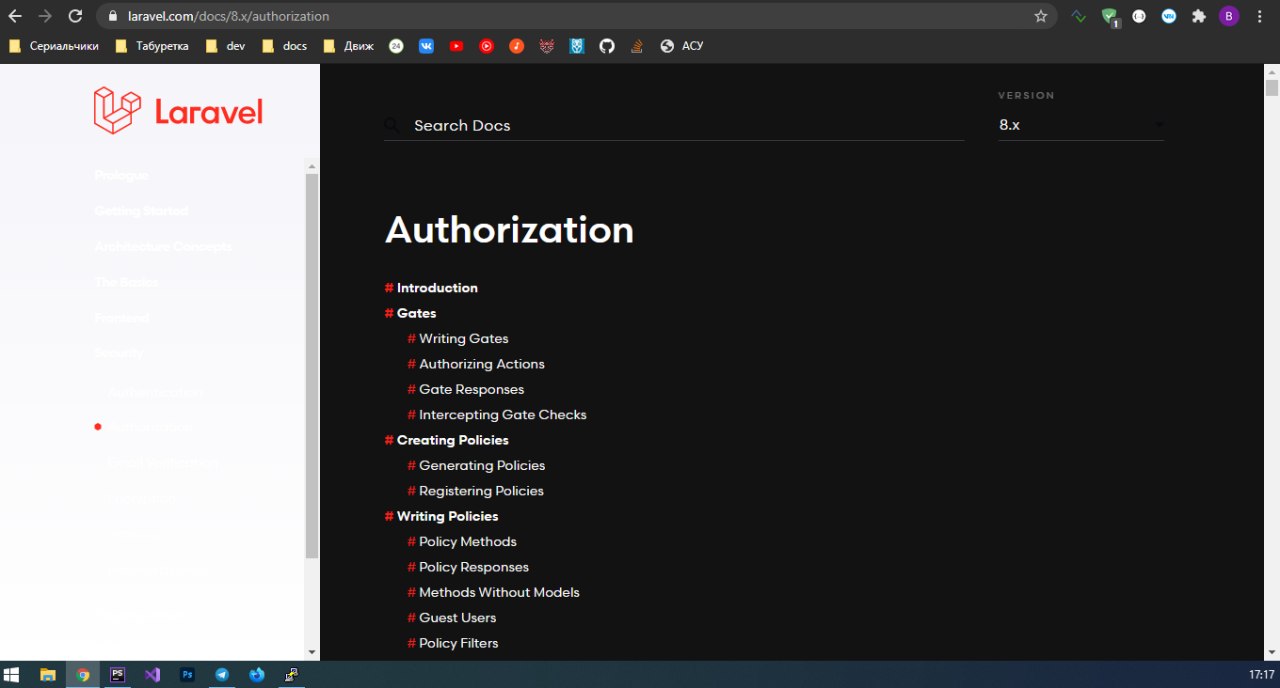Open Telegram from the taskbar
Viewport: 1280px width, 688px height.
click(222, 675)
